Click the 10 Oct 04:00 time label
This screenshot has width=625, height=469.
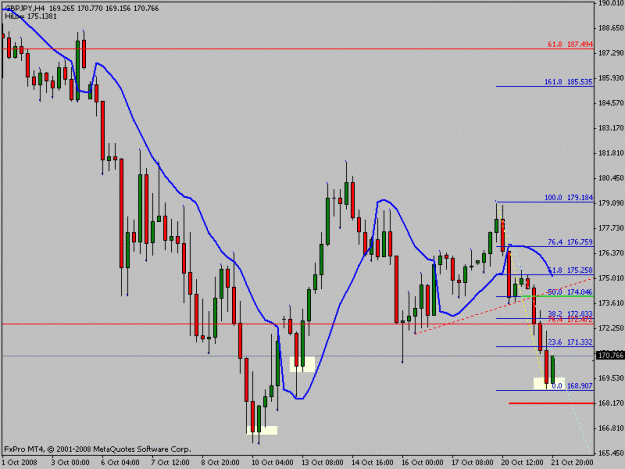coord(272,463)
